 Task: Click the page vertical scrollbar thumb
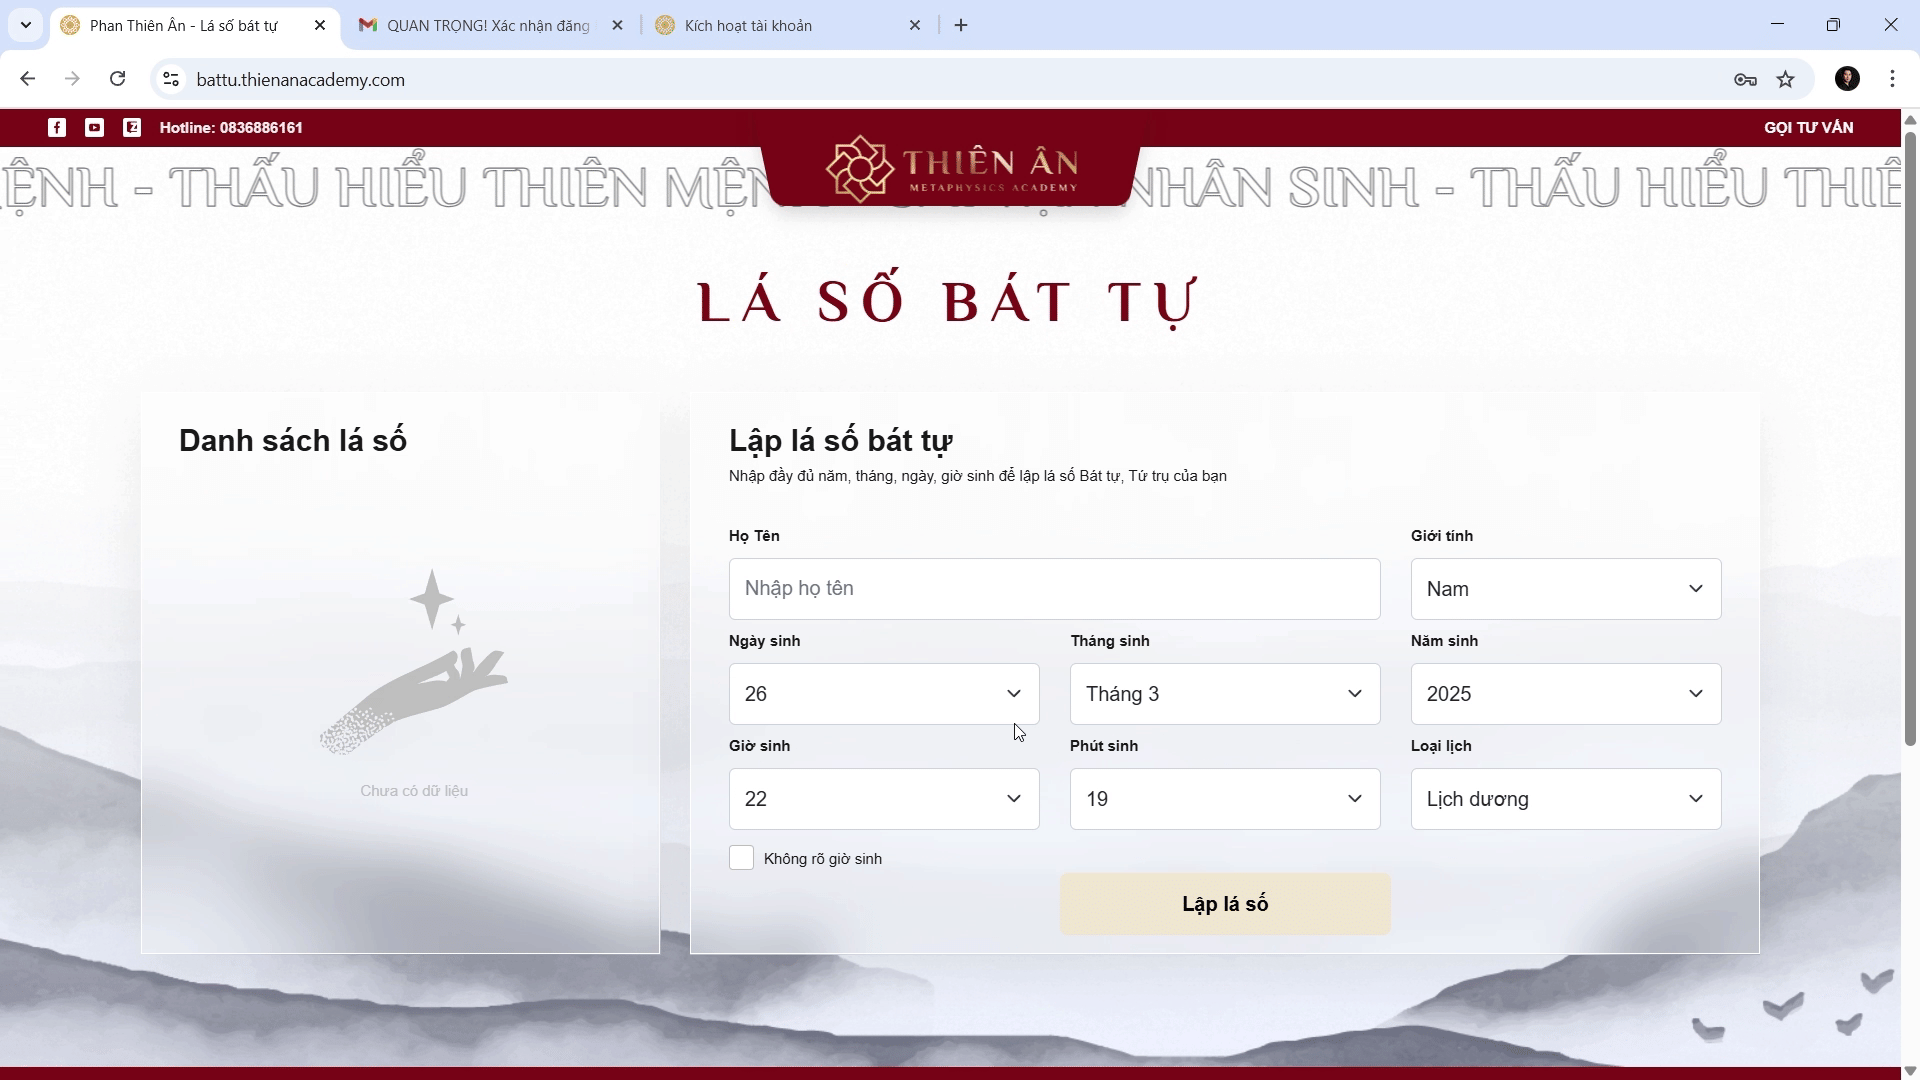1910,430
